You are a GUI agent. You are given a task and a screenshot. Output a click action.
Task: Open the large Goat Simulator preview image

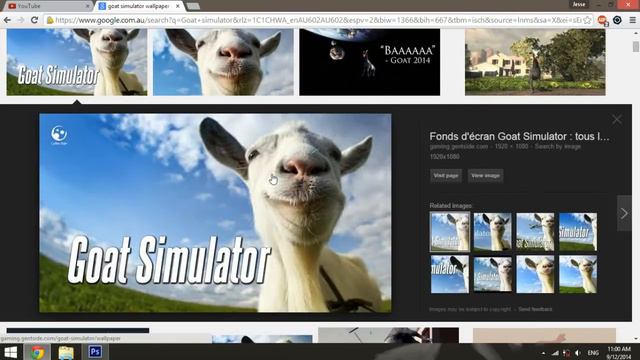(x=215, y=213)
